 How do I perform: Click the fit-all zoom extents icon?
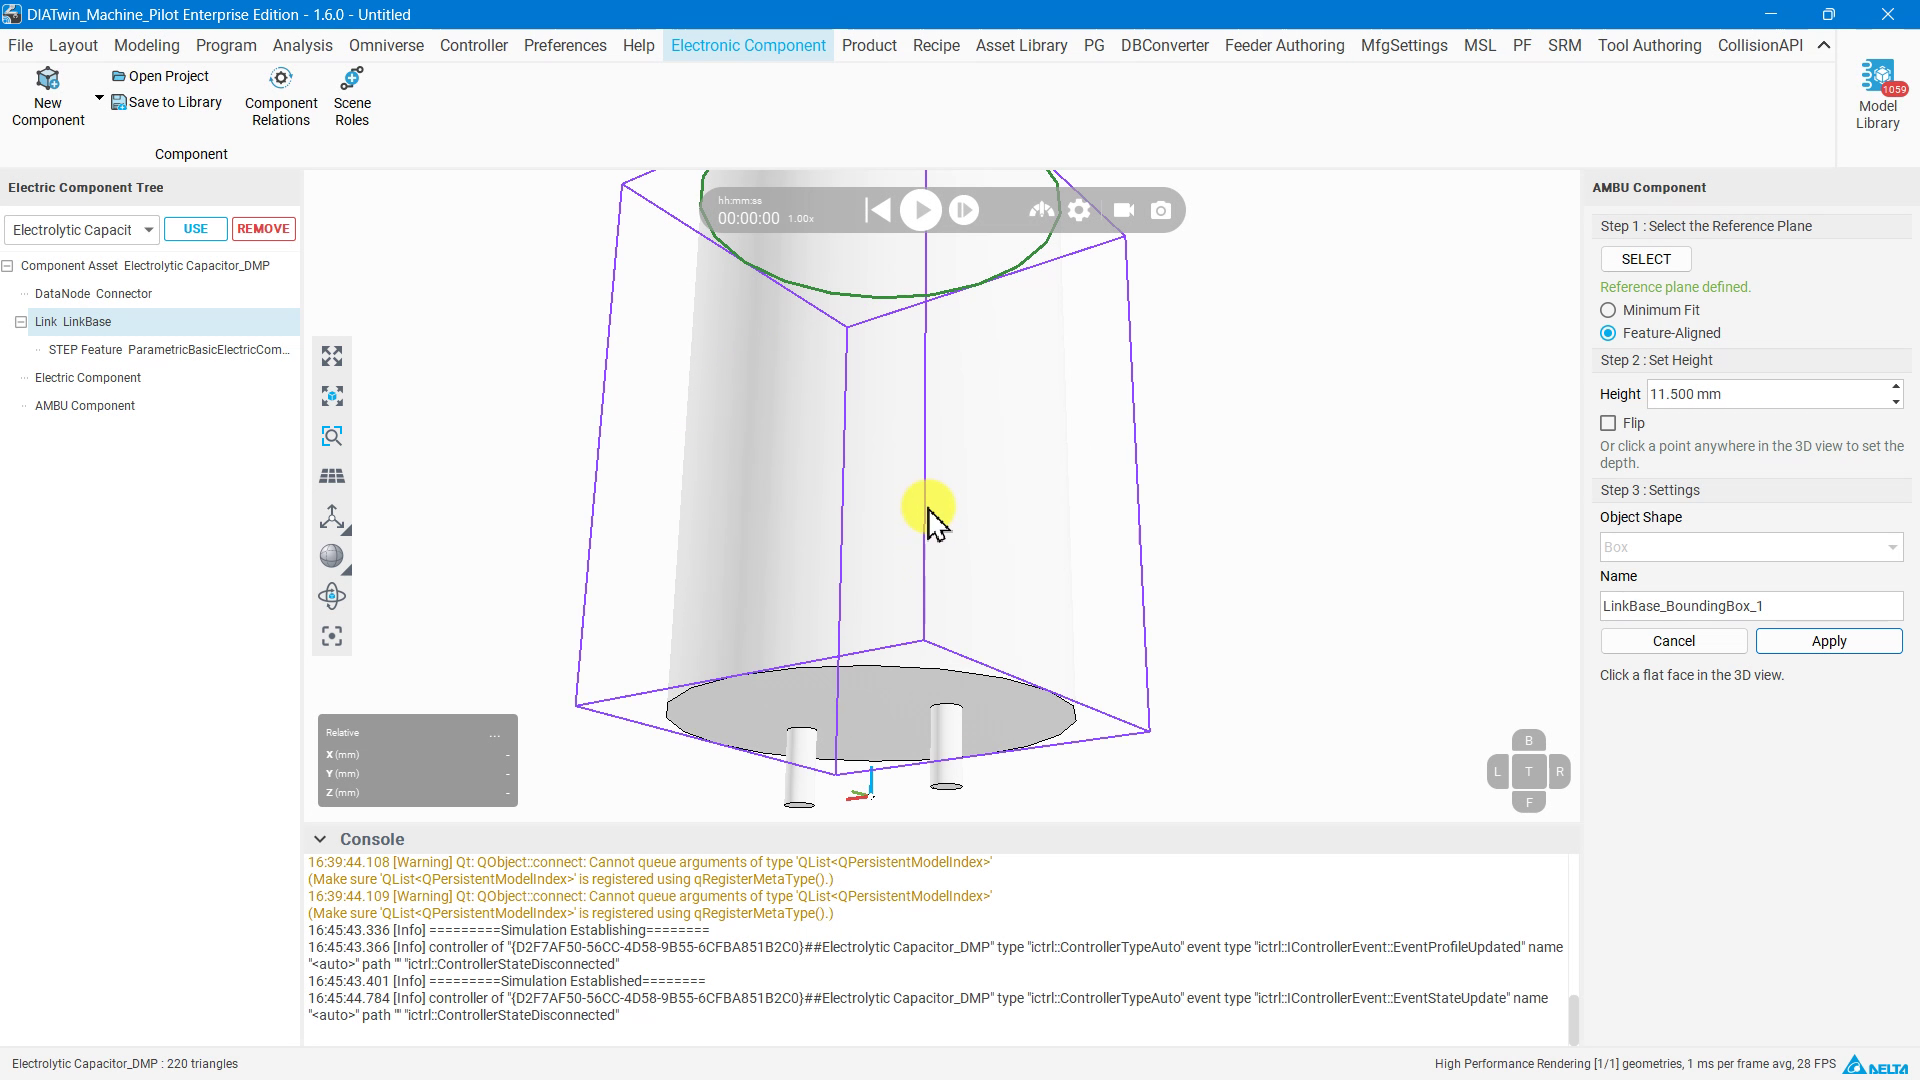click(x=332, y=357)
